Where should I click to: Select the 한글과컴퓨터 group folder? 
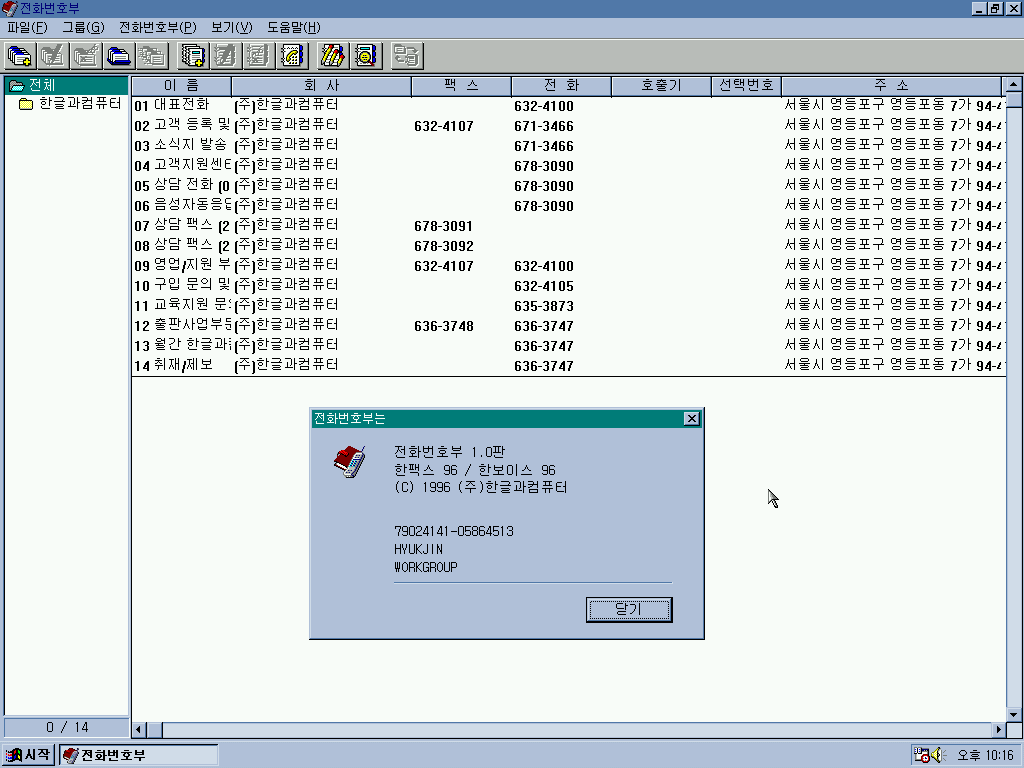[x=70, y=103]
